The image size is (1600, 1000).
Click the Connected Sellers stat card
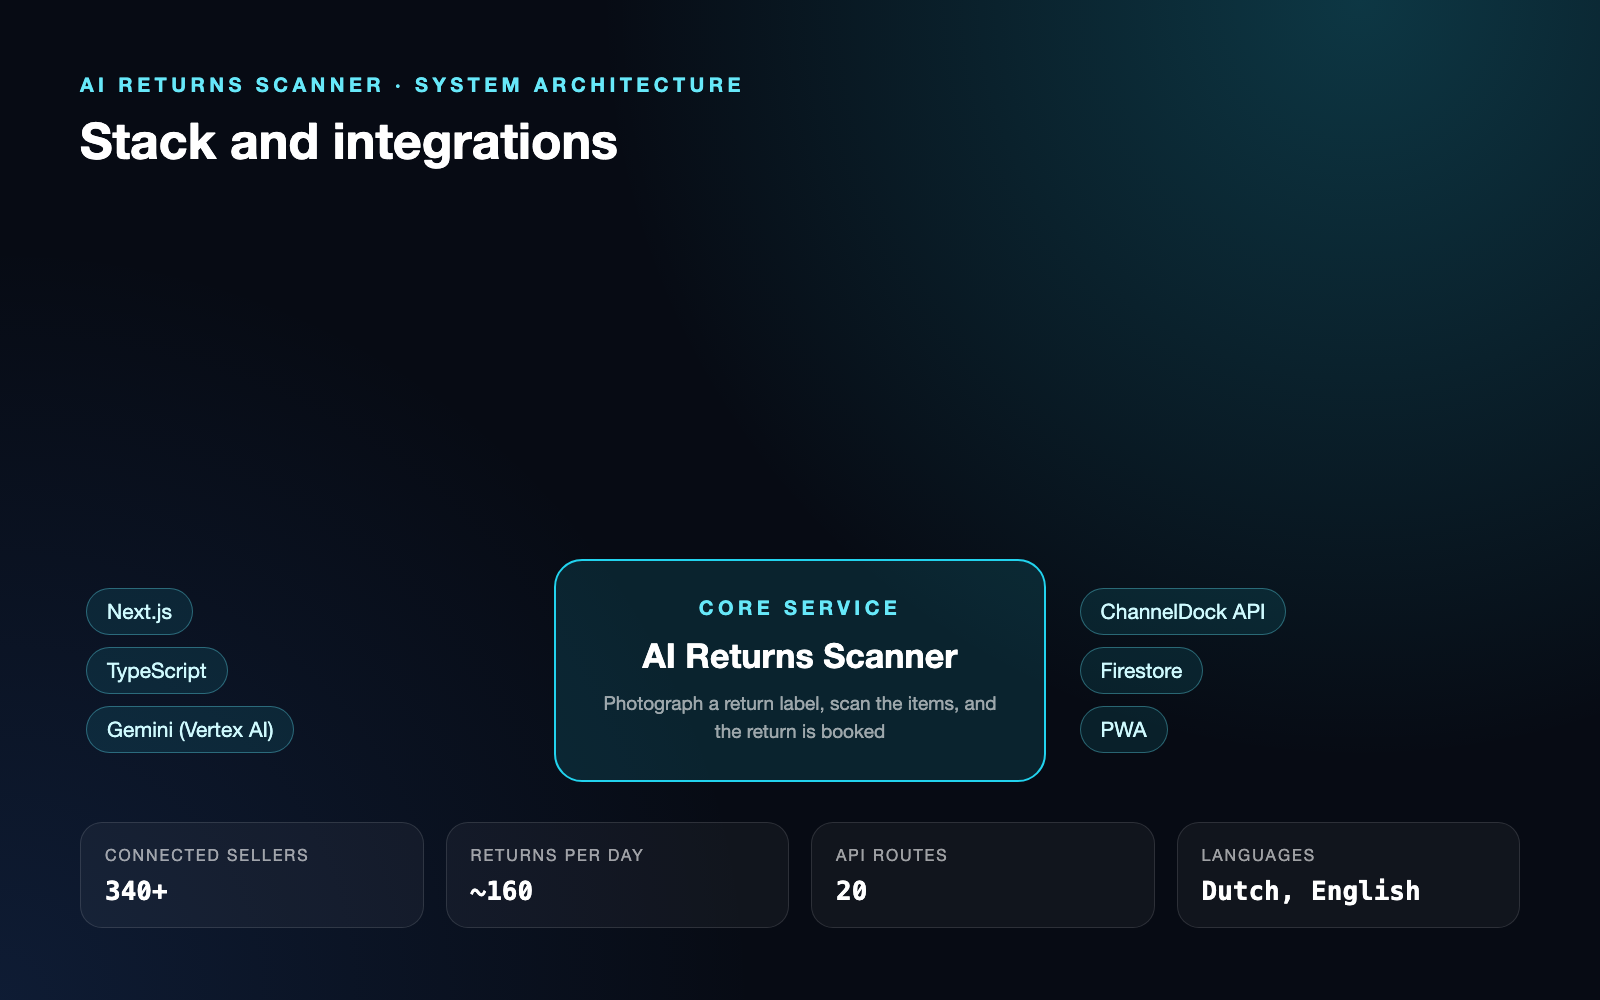pos(252,875)
